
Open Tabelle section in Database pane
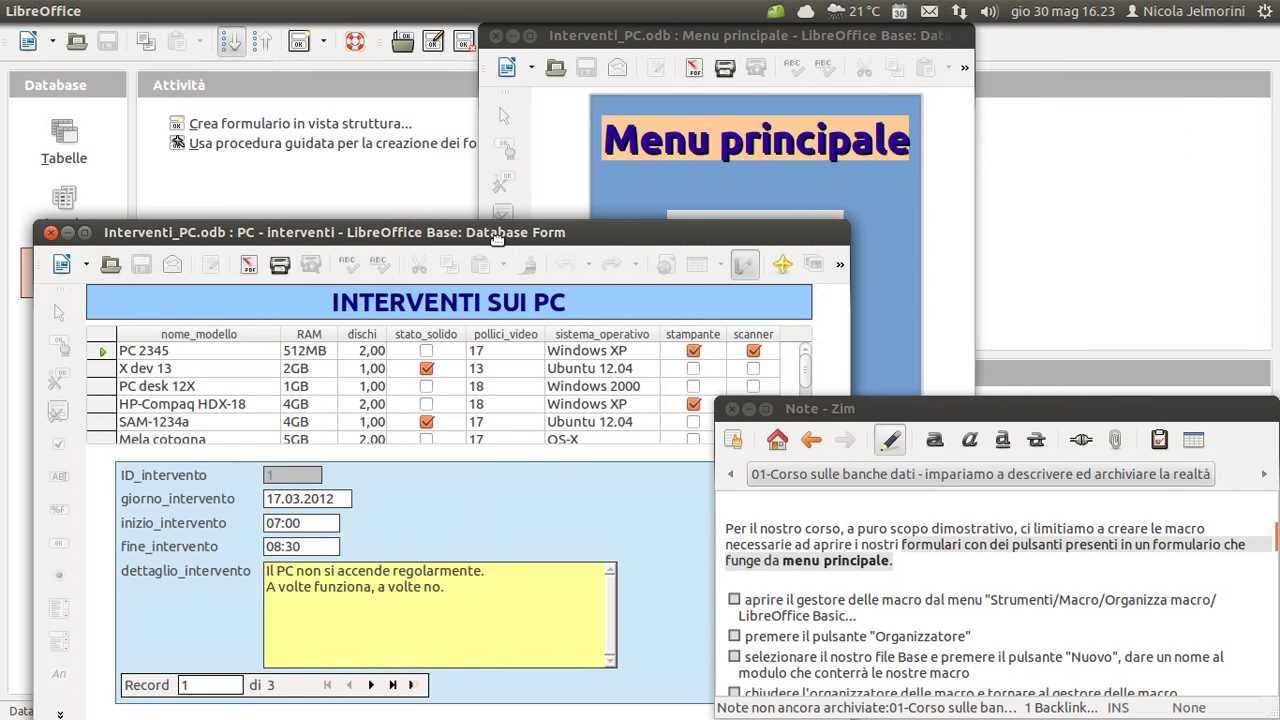64,142
